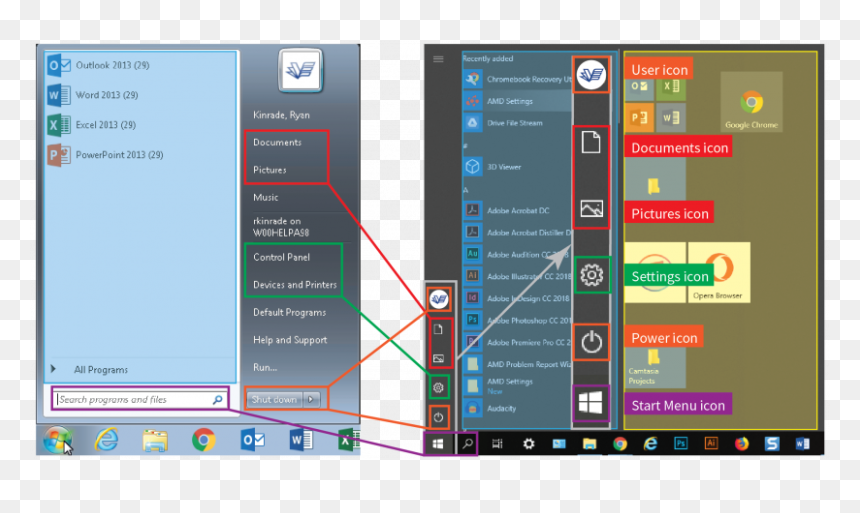Open the Kinrade, Ryan user folder
Image resolution: width=860 pixels, height=513 pixels.
tap(281, 115)
